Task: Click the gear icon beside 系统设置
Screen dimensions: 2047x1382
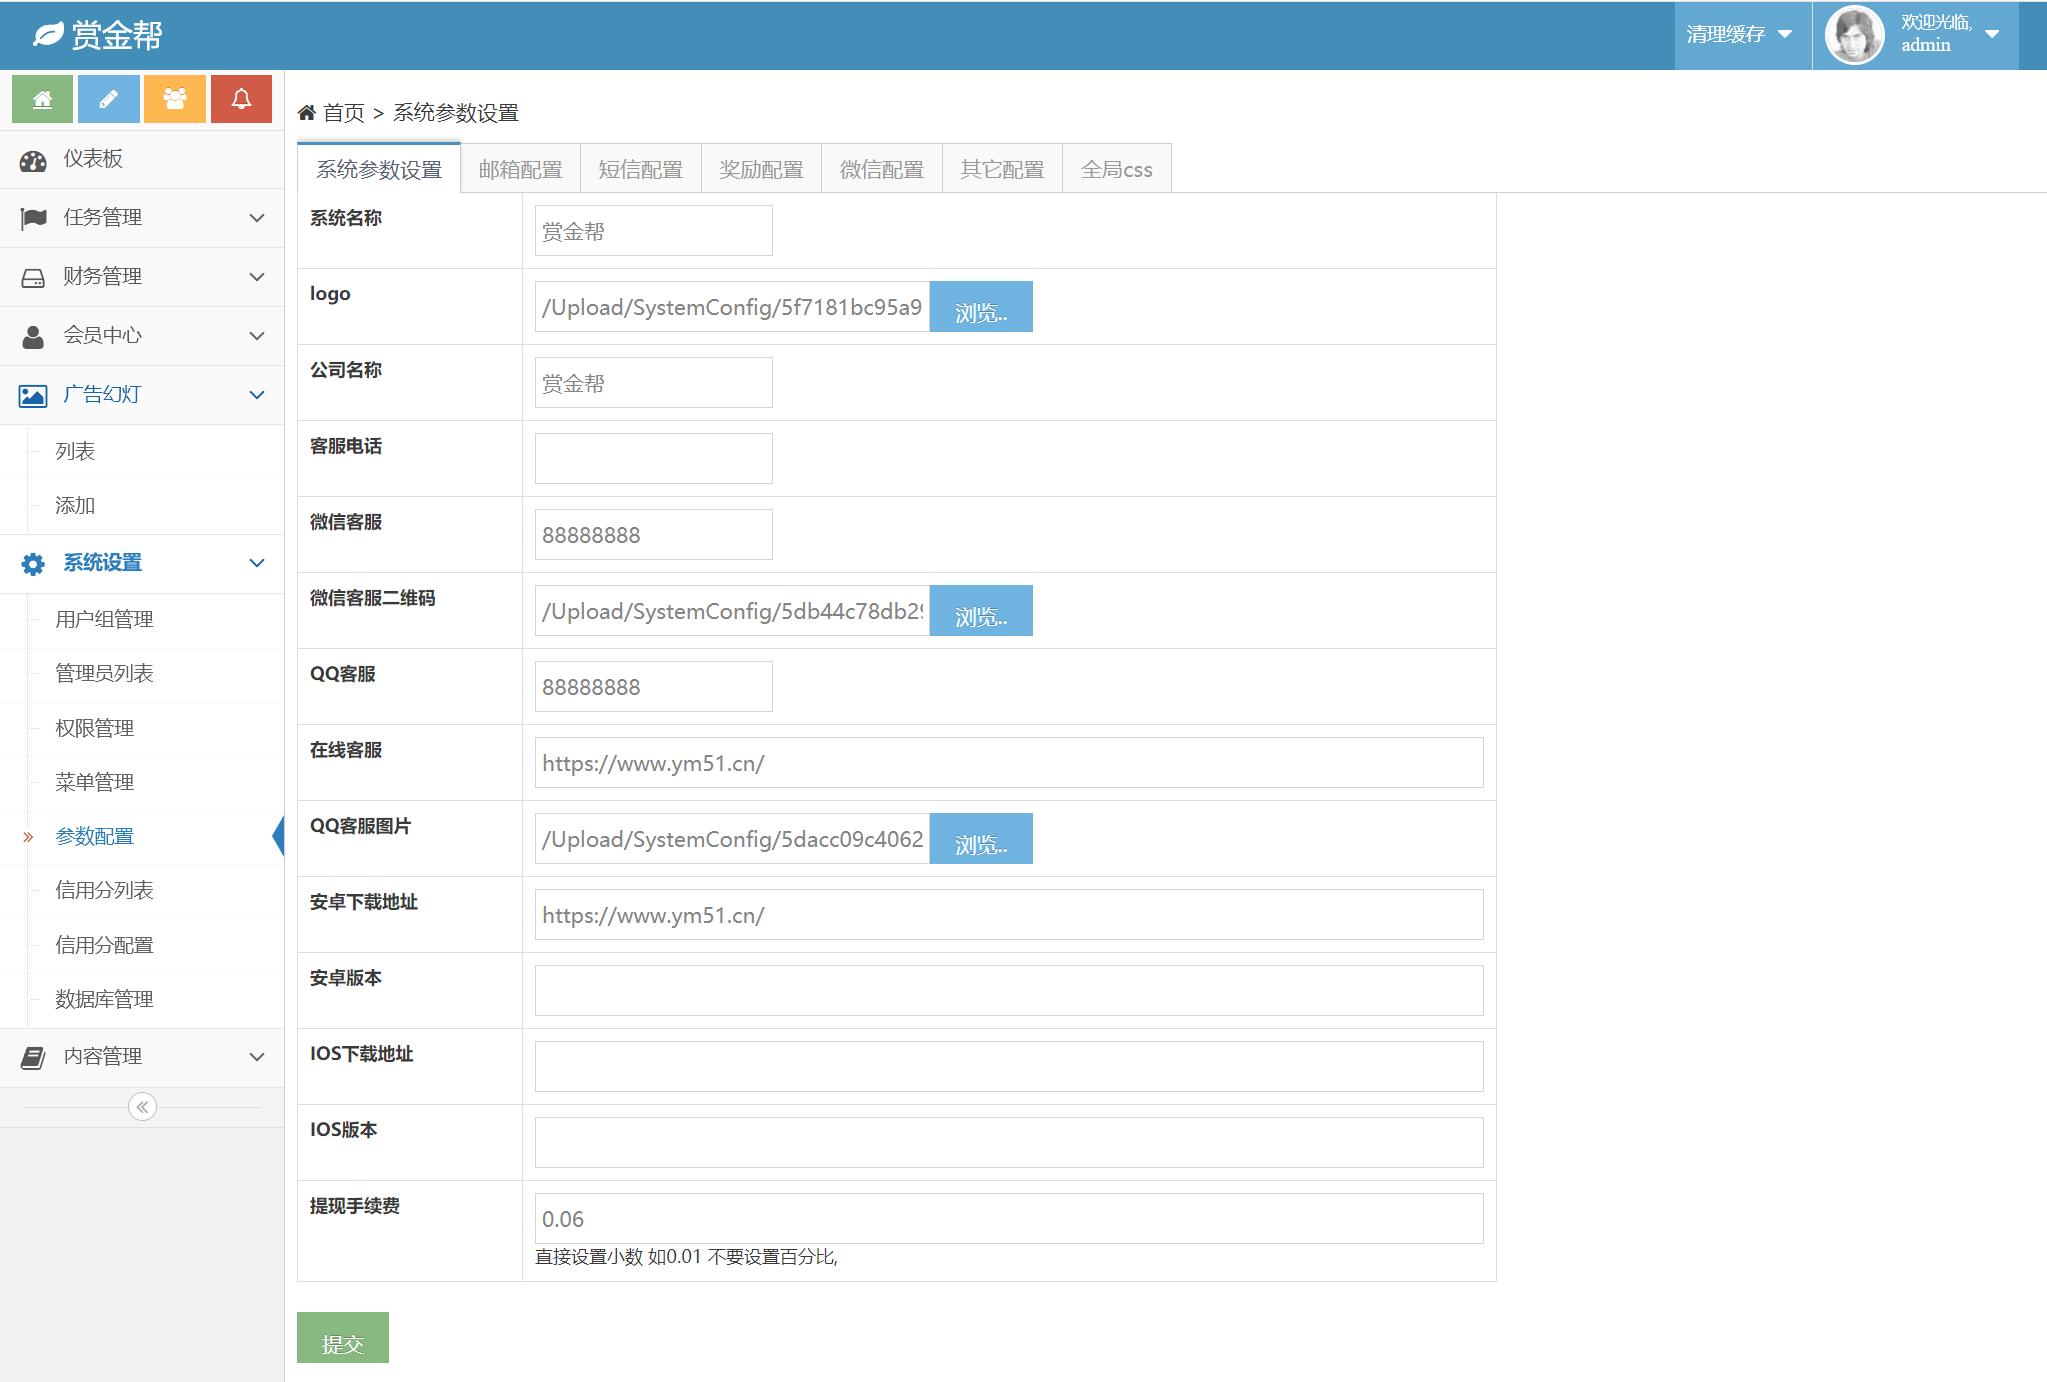Action: tap(33, 564)
